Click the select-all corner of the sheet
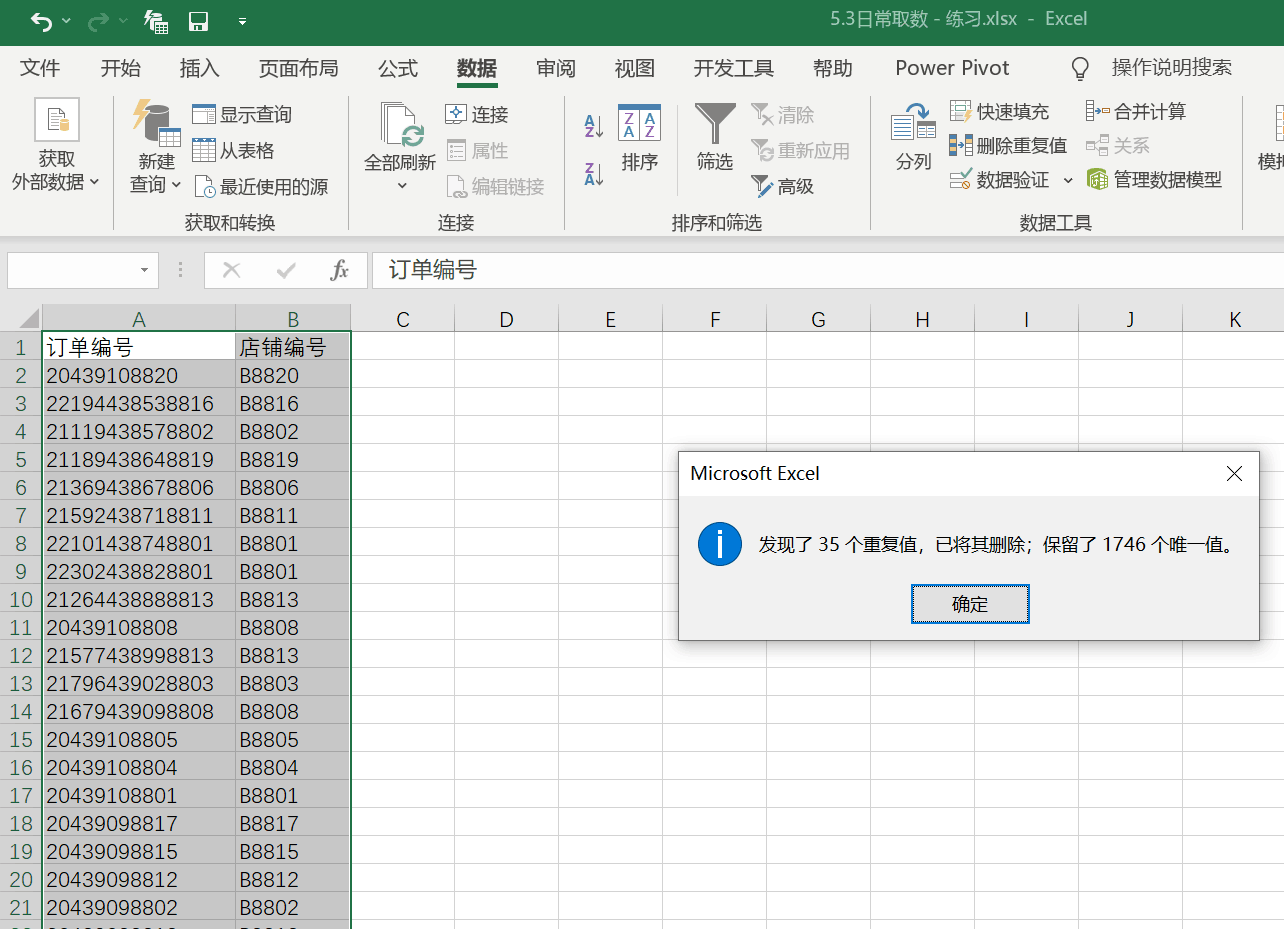 click(21, 319)
